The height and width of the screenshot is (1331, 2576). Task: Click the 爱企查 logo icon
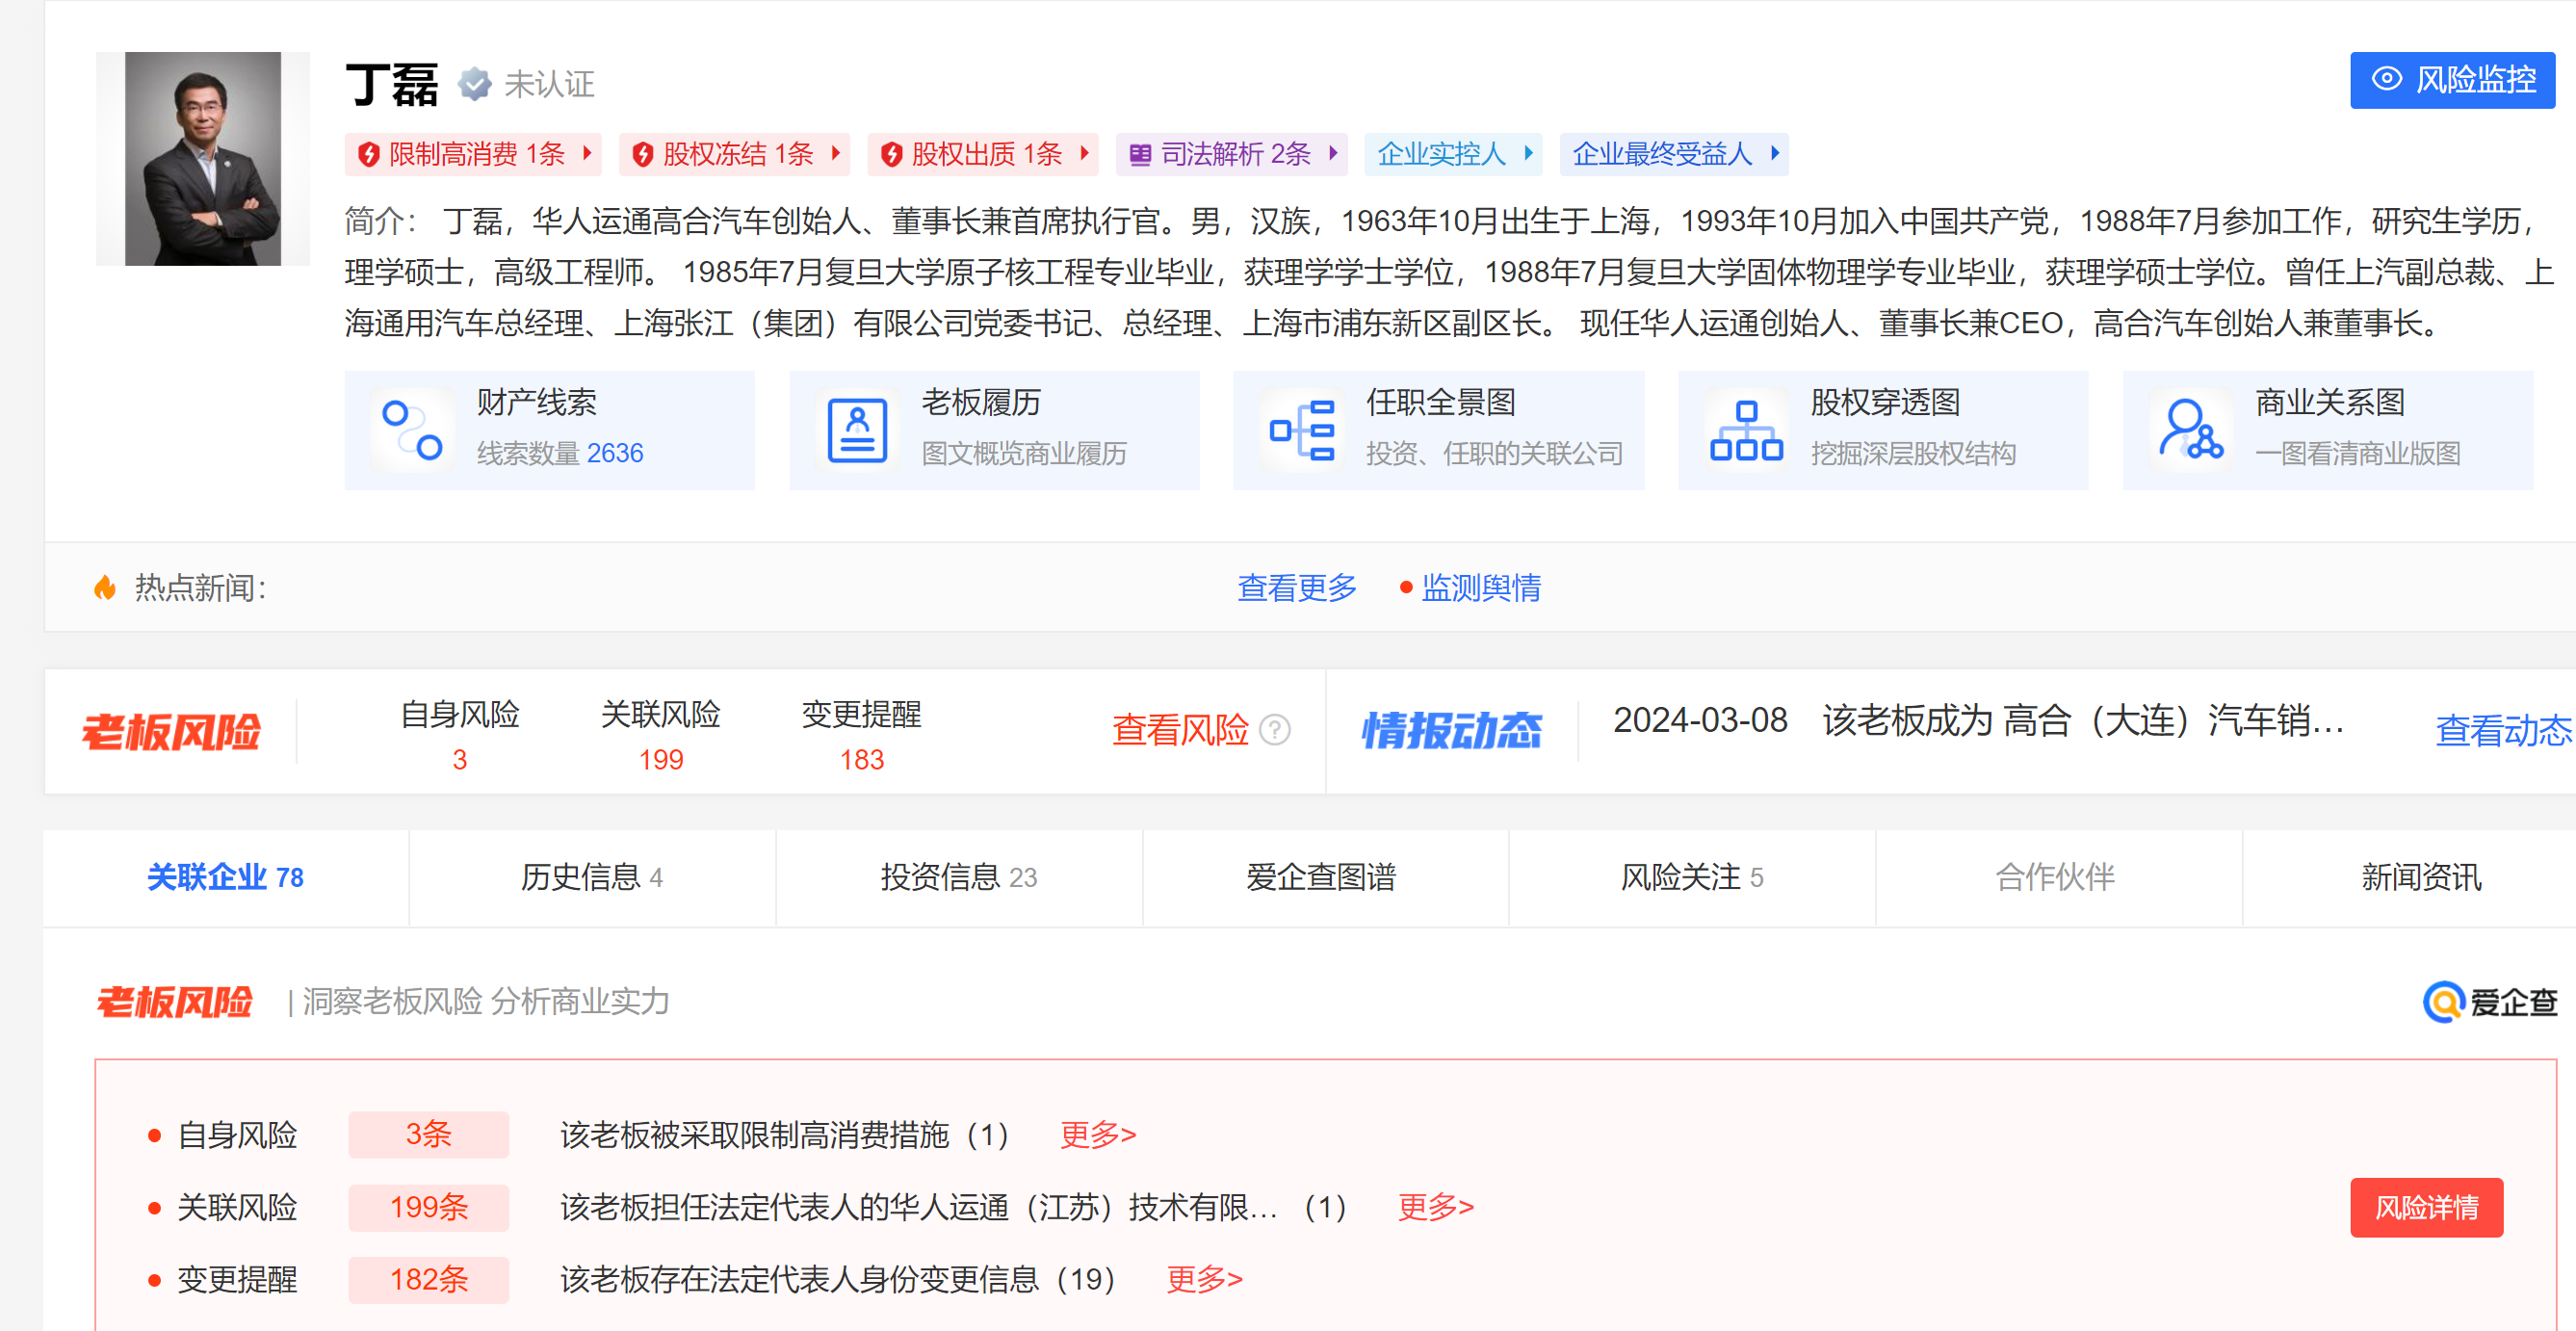pos(2443,1002)
